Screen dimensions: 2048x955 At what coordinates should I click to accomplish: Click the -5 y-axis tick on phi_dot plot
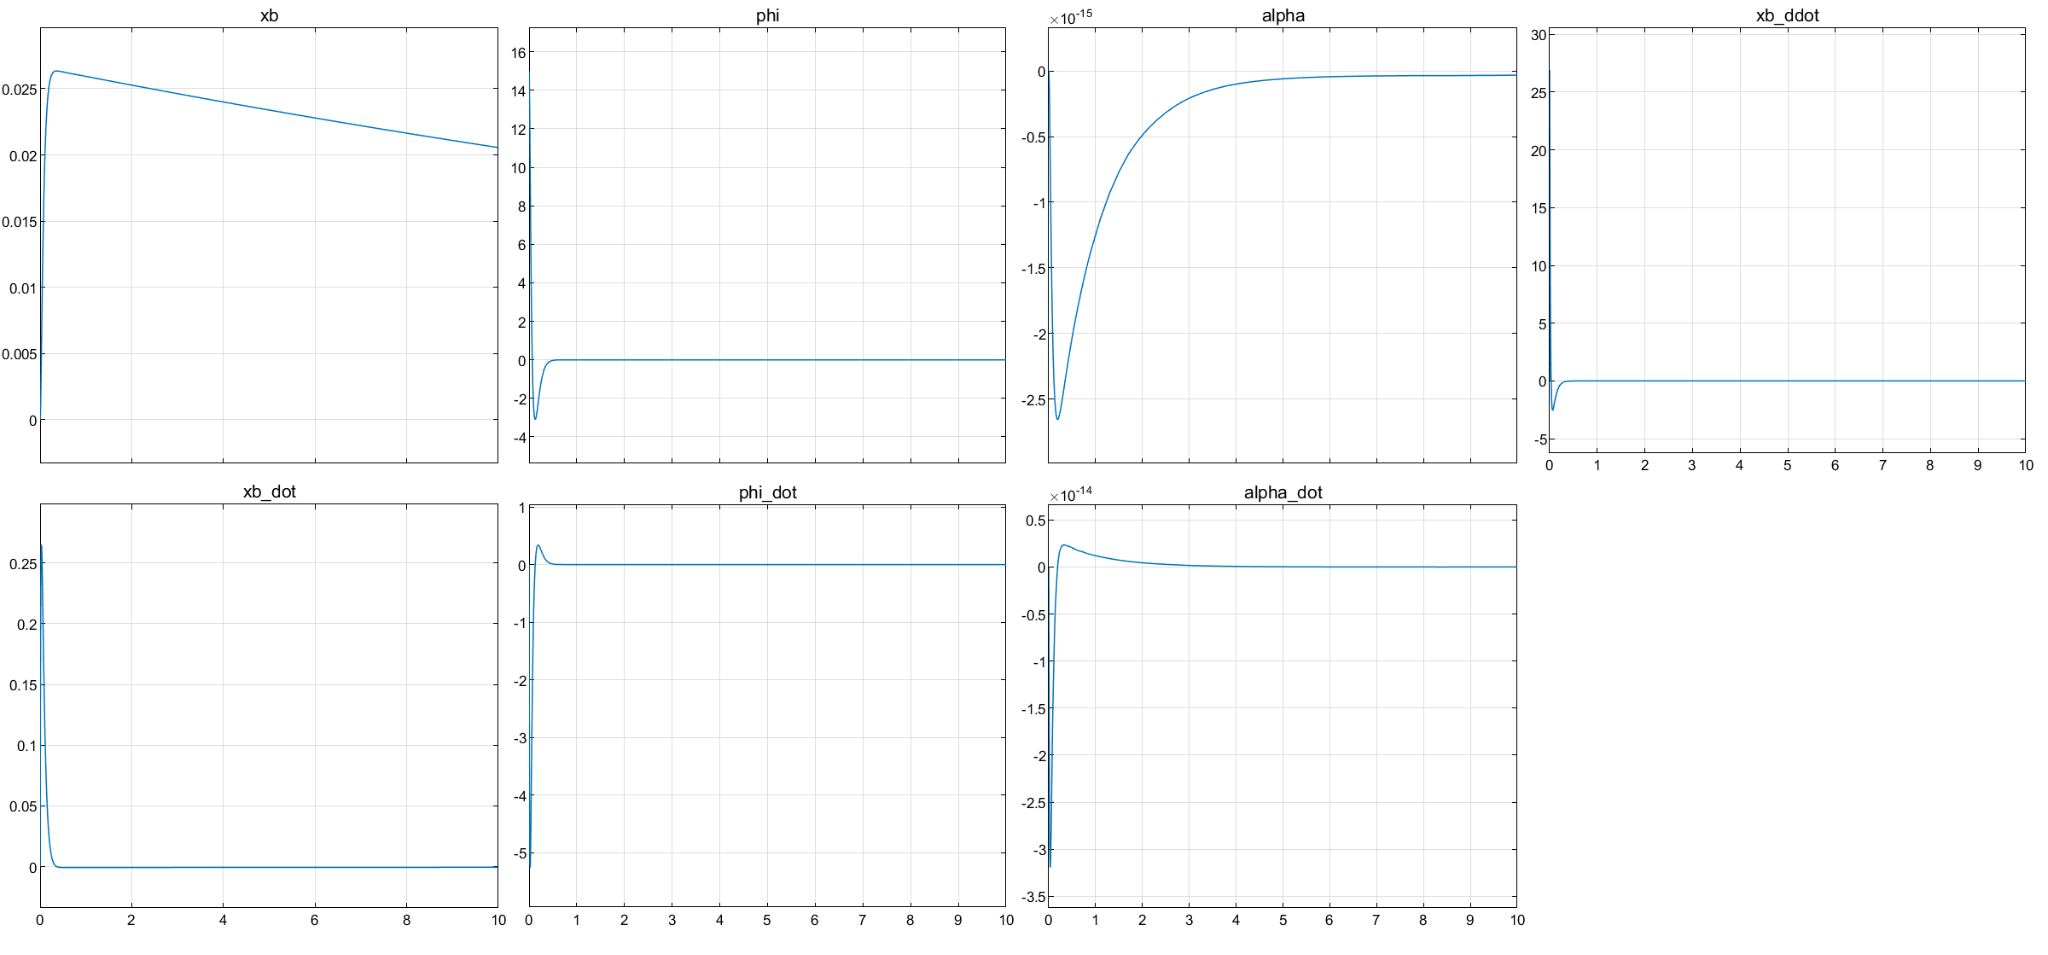pyautogui.click(x=519, y=854)
